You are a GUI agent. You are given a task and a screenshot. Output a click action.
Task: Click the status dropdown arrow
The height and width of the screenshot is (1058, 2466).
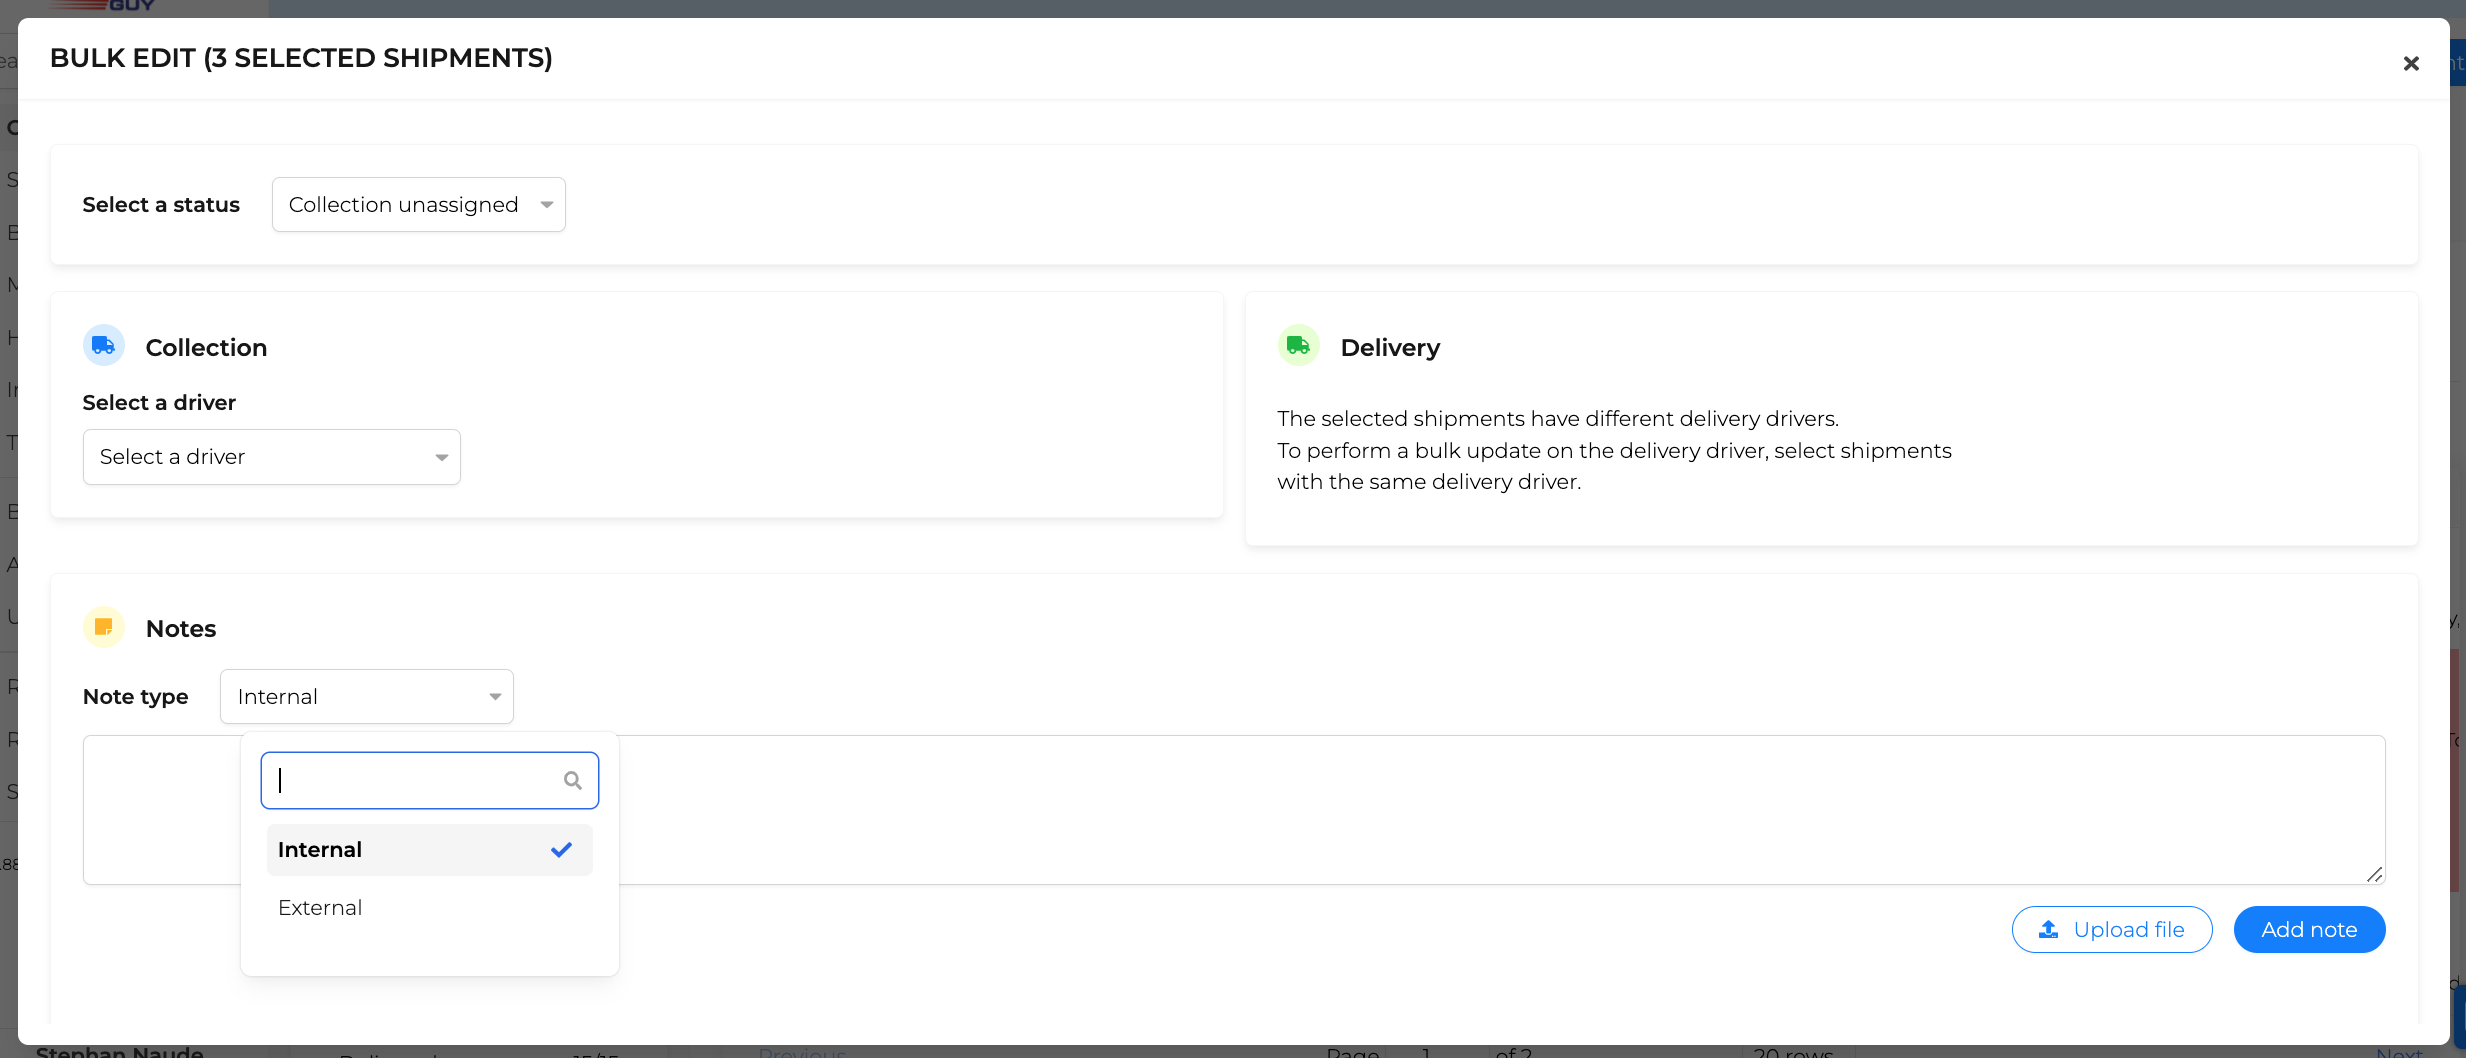pyautogui.click(x=547, y=205)
